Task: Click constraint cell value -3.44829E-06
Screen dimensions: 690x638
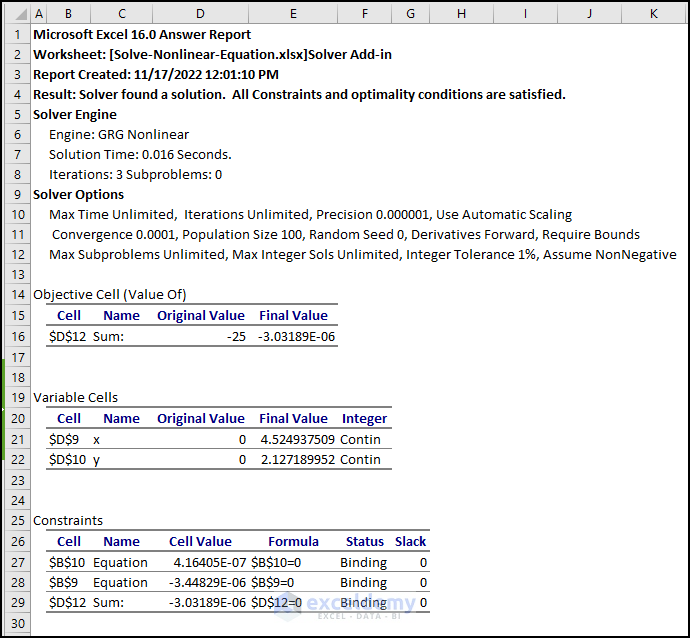Action: pos(207,583)
